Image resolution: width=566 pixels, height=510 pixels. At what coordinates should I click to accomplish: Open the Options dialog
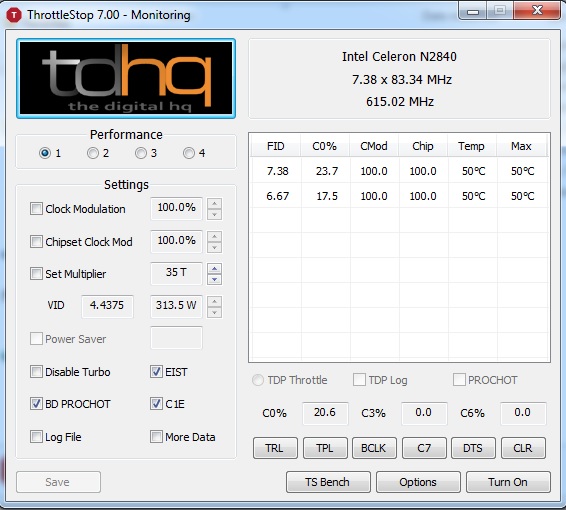coord(418,482)
